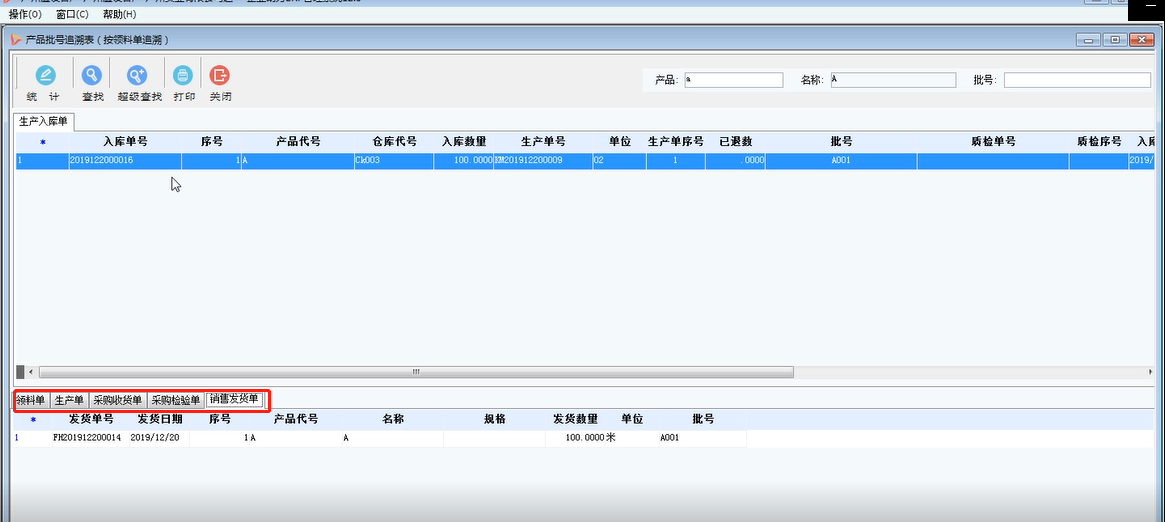Viewport: 1165px width, 522px height.
Task: Click the 查找 (Find) magnifier icon
Action: coord(92,76)
